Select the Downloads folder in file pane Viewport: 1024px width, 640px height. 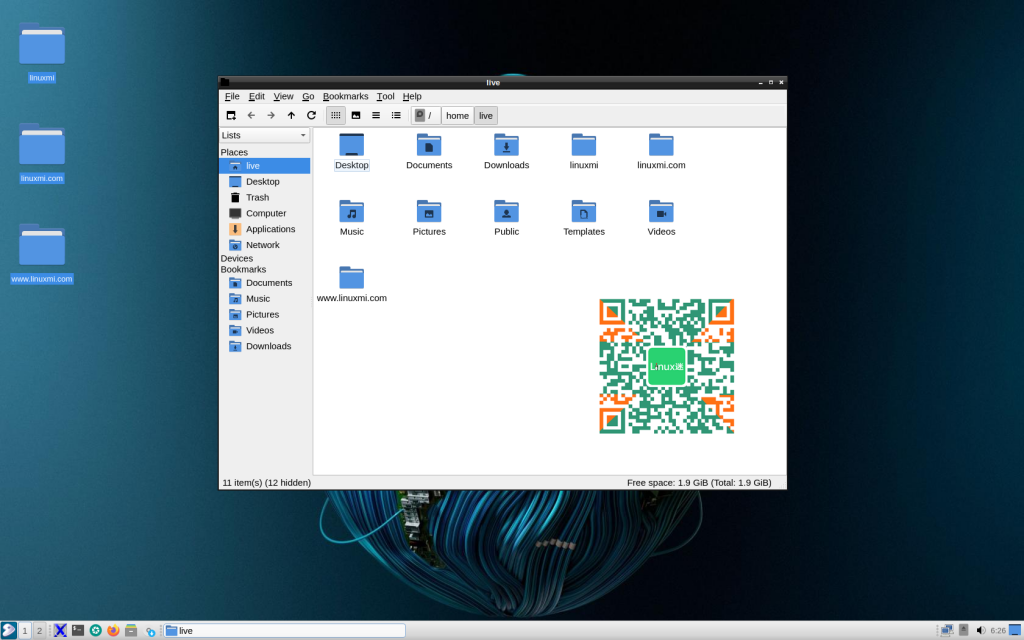(x=506, y=152)
